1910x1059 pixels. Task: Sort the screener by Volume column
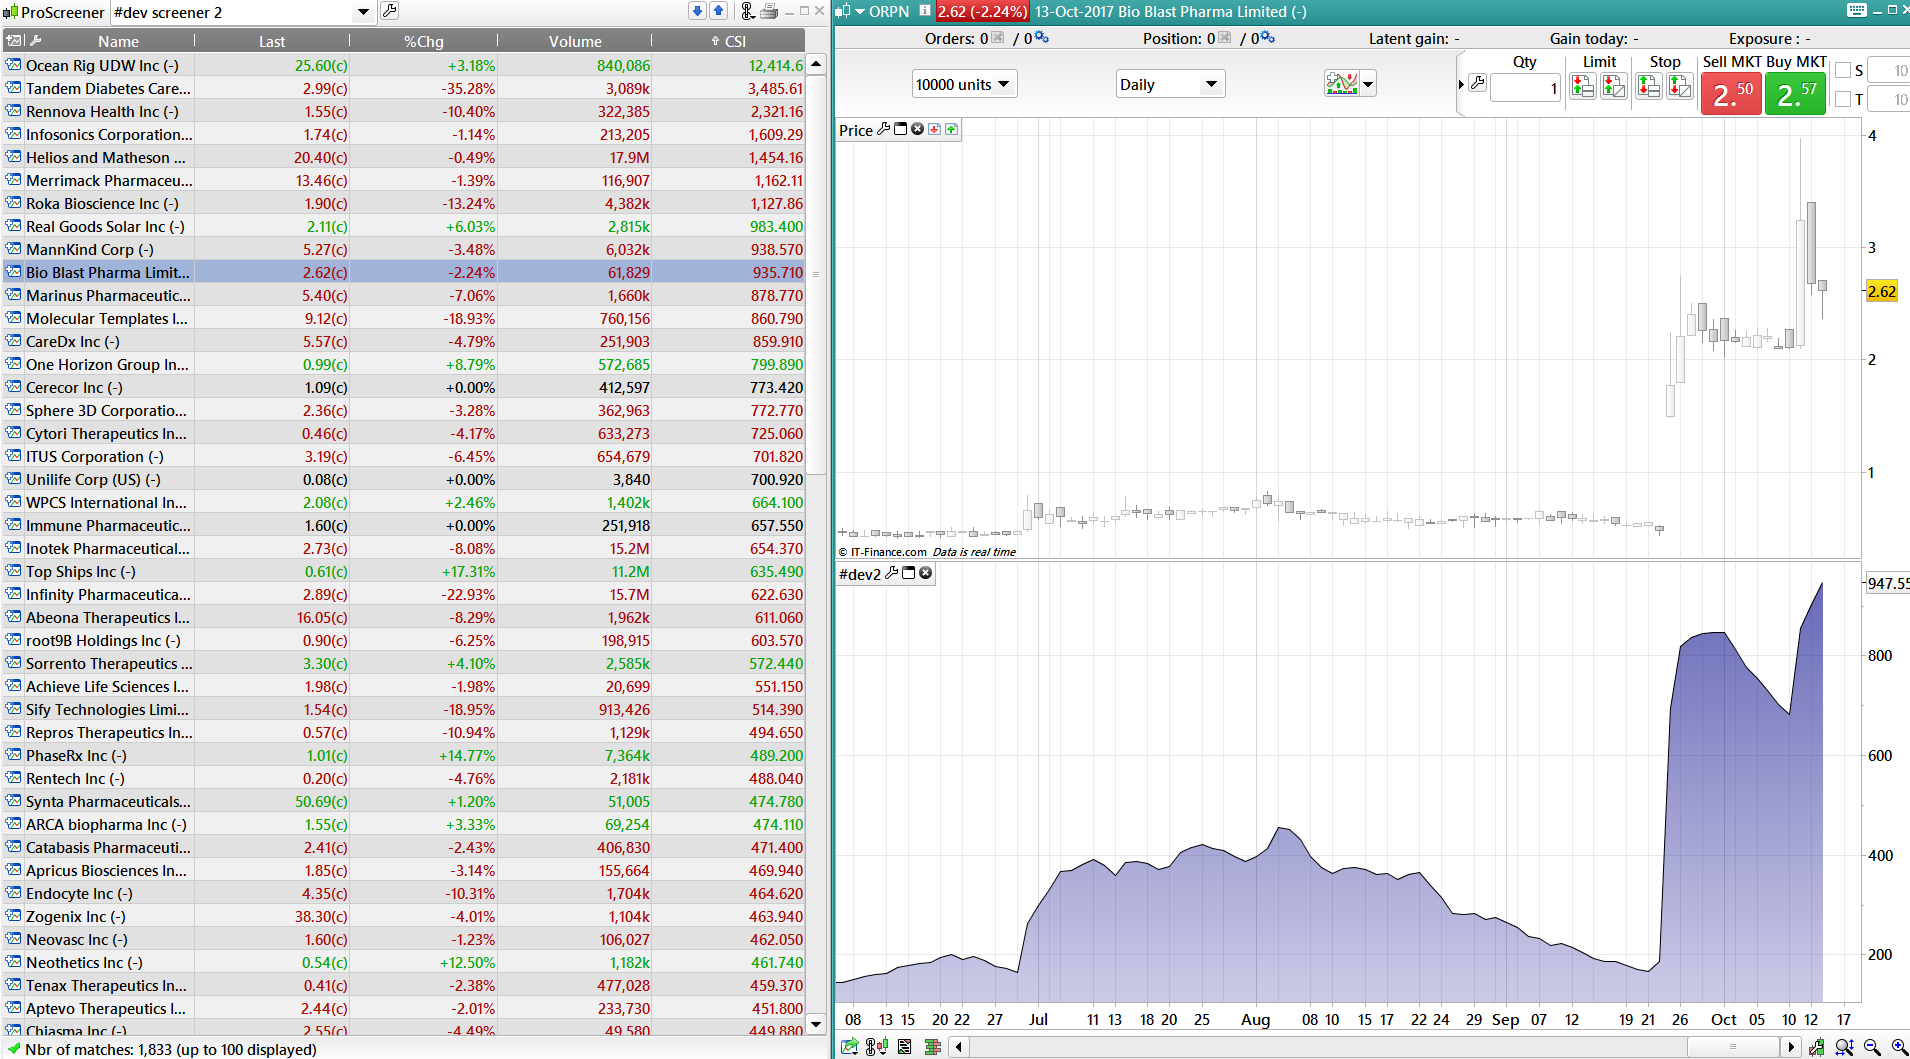coord(575,41)
